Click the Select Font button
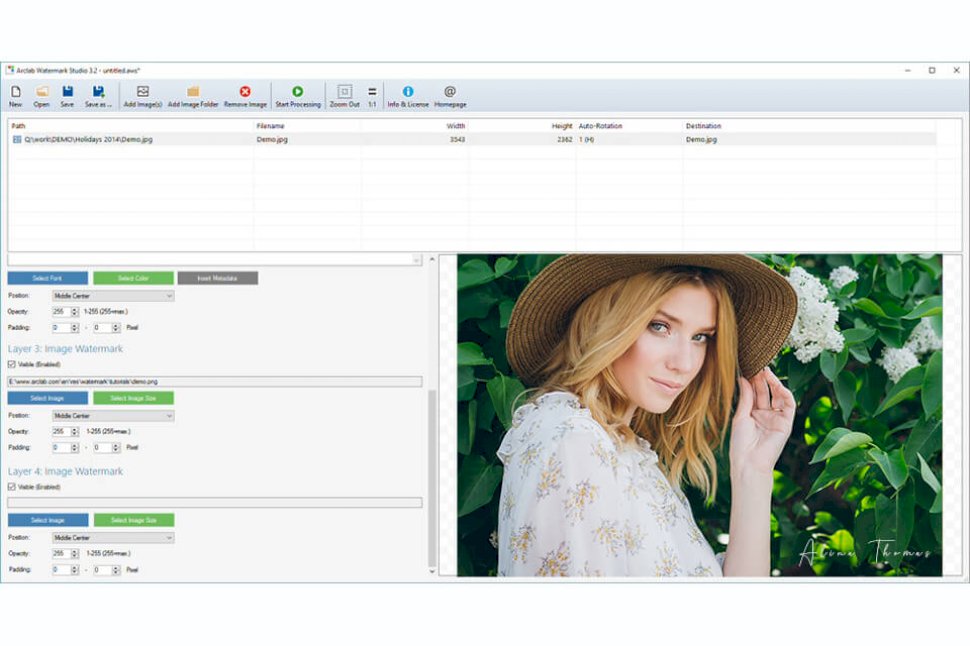 tap(48, 278)
